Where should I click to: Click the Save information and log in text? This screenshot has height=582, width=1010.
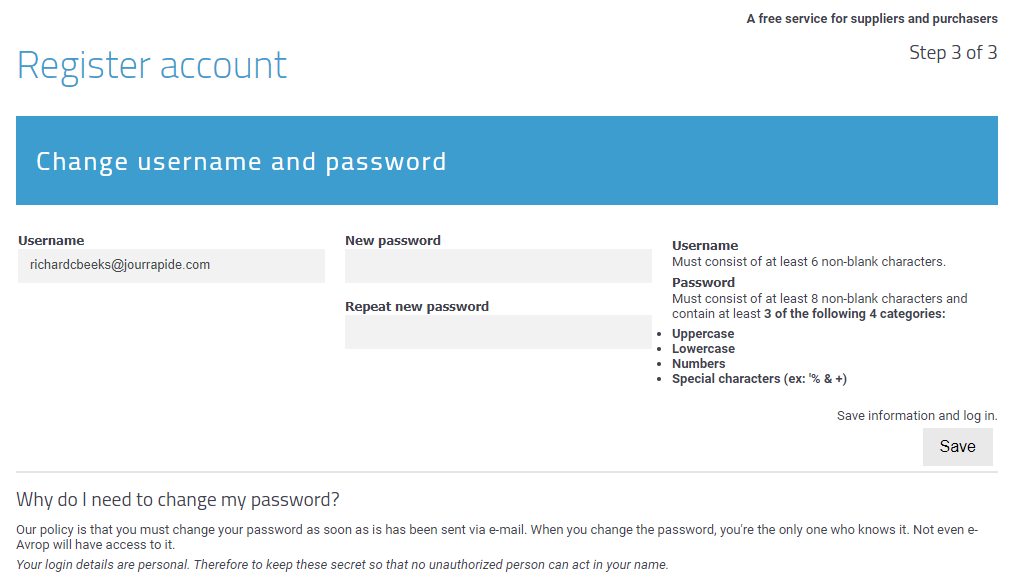(x=917, y=415)
